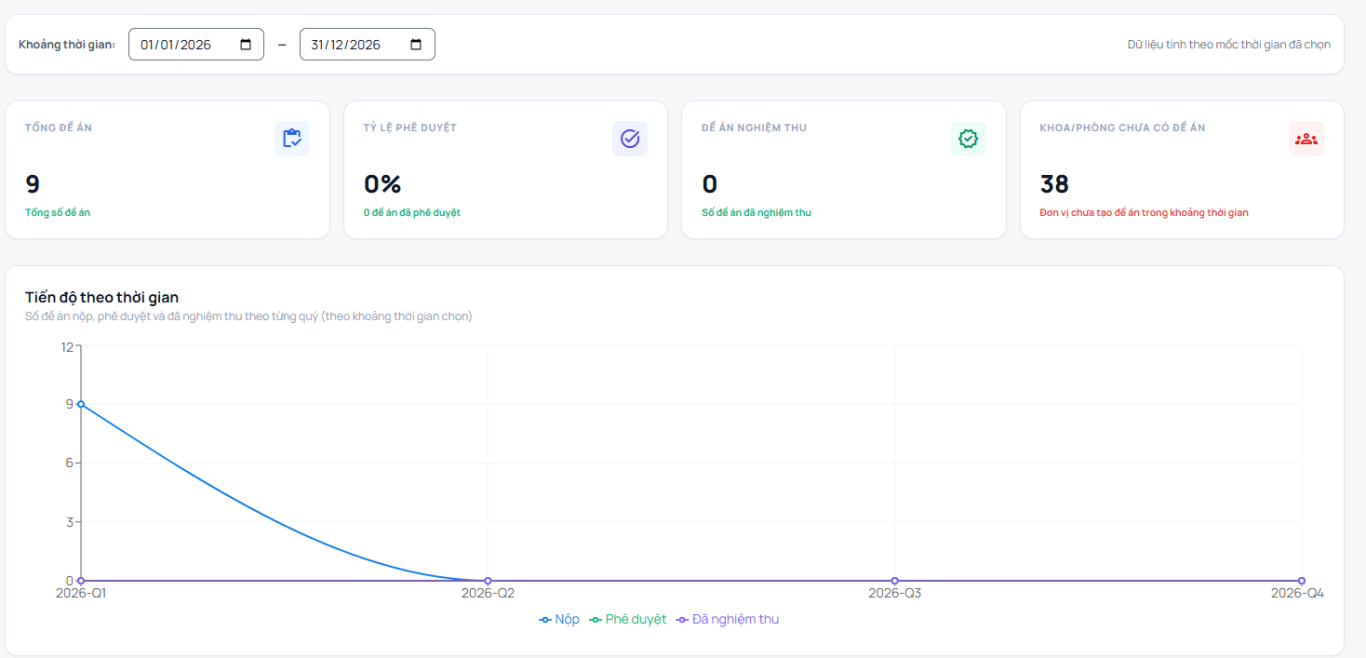This screenshot has width=1366, height=658.
Task: Click the chart data point at 2026-Q2
Action: (488, 581)
